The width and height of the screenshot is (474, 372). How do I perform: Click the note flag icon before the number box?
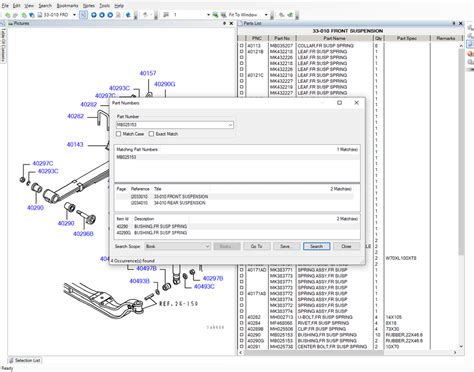[166, 15]
